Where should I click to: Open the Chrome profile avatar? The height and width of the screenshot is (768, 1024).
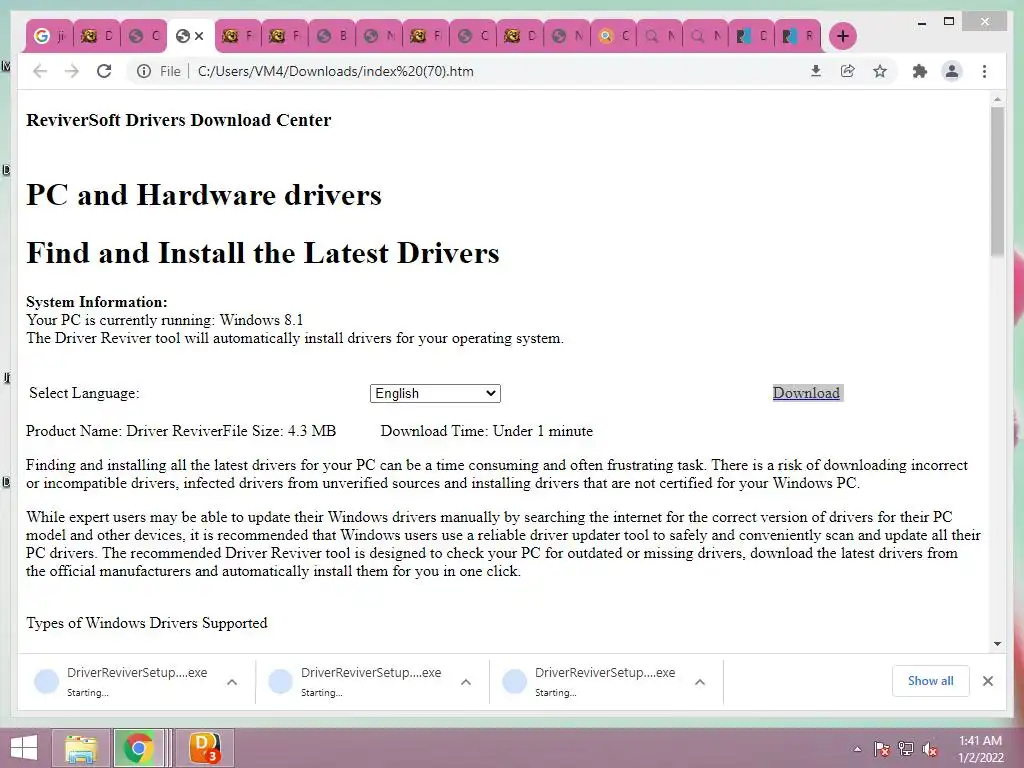952,71
